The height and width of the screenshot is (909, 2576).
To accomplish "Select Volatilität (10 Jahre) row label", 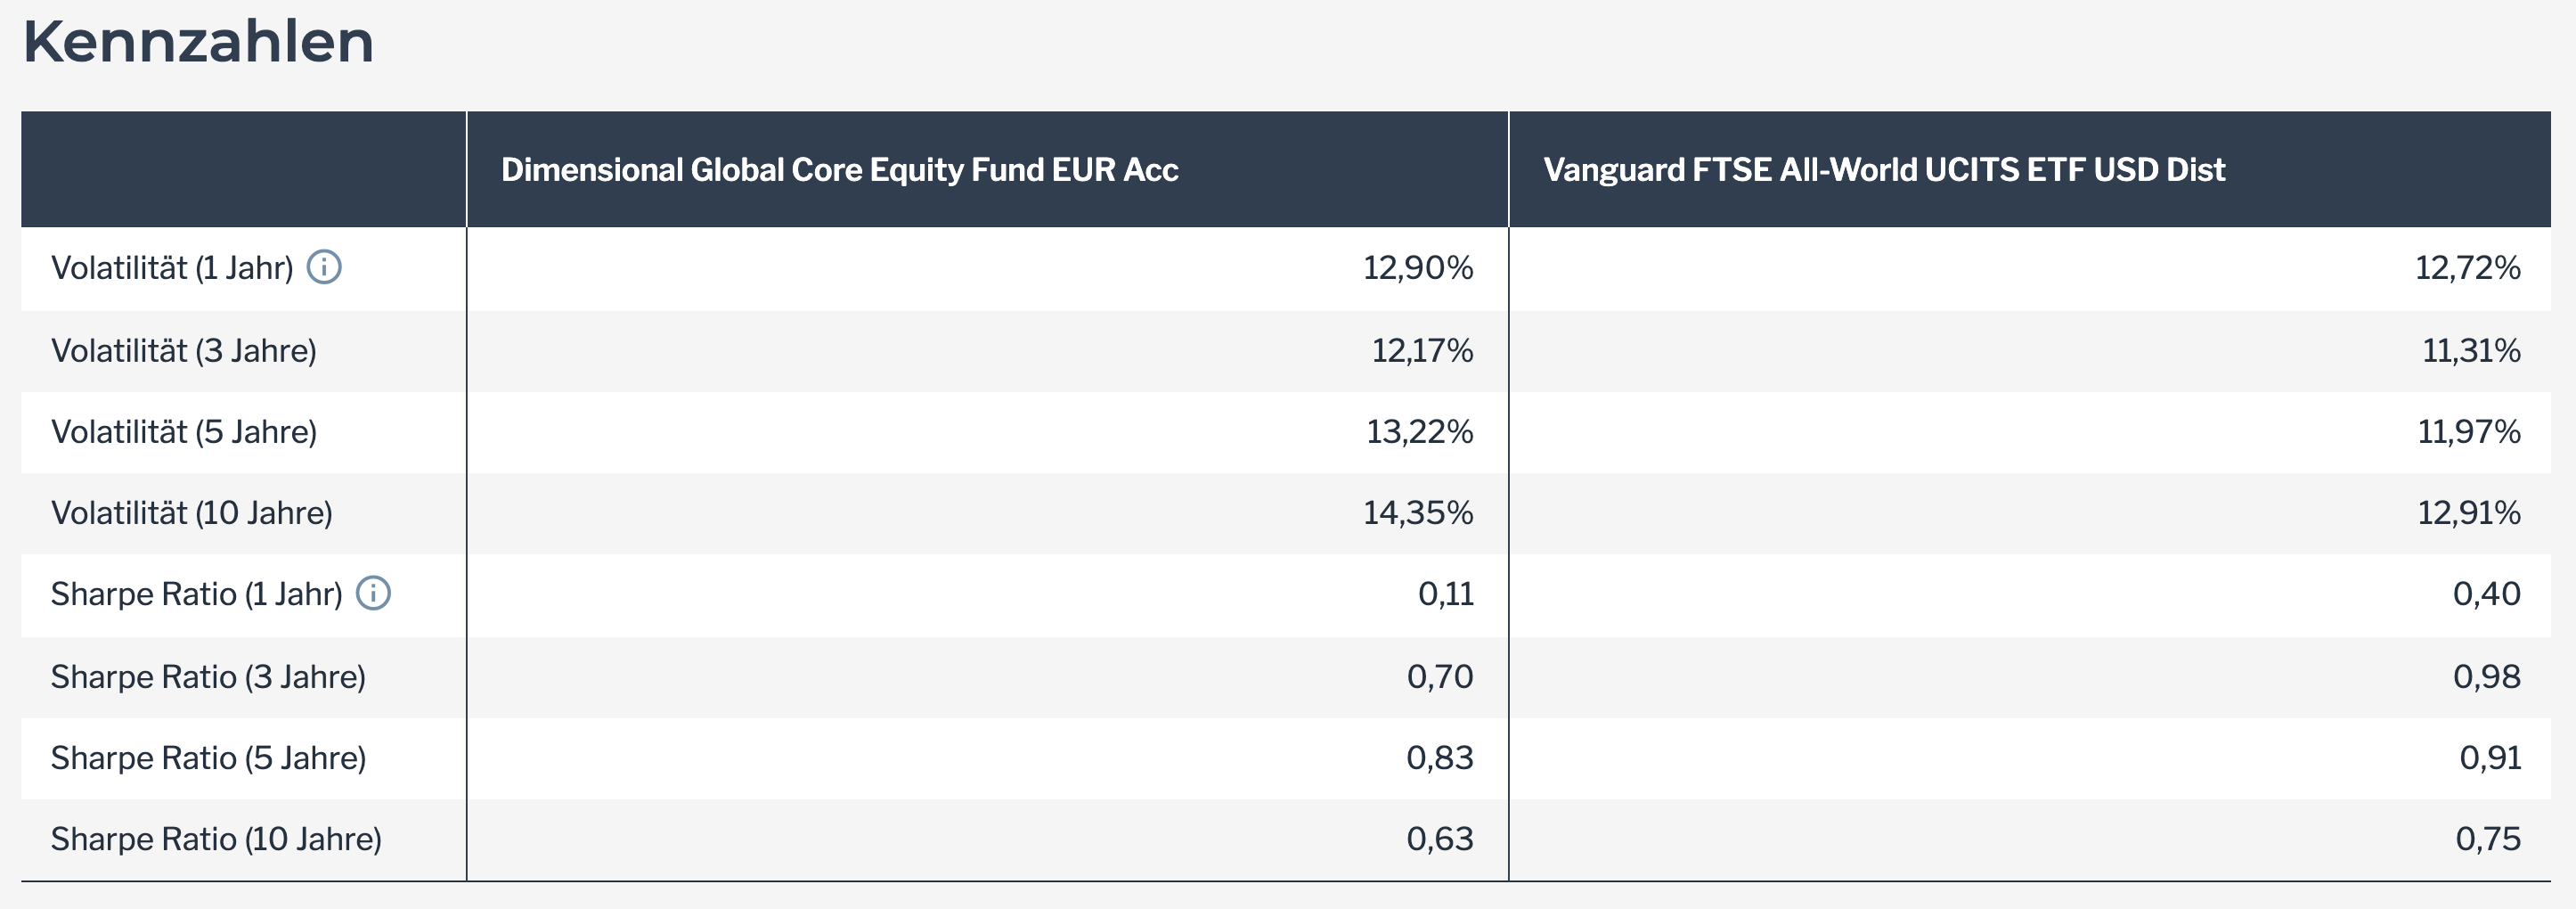I will click(x=192, y=513).
